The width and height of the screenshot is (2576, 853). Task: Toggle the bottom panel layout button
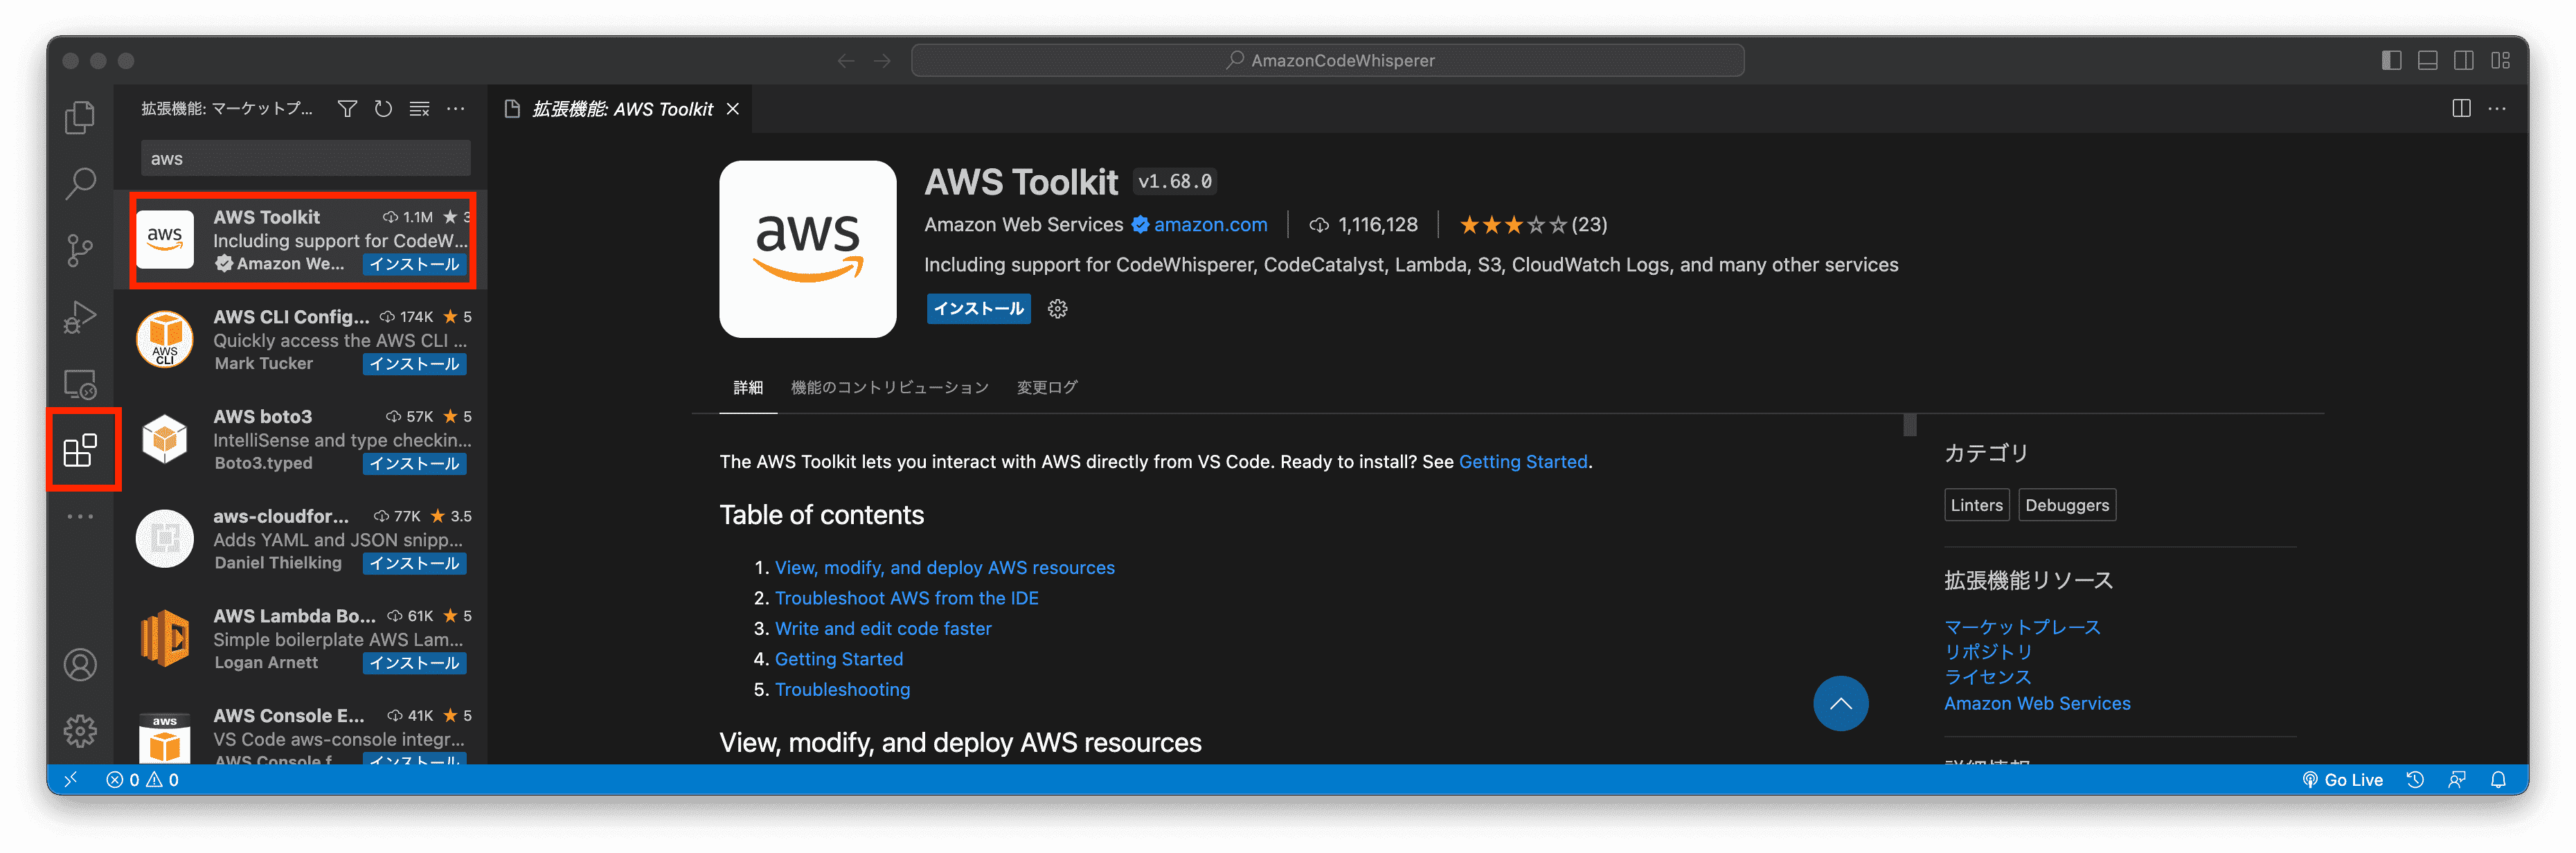[x=2427, y=61]
